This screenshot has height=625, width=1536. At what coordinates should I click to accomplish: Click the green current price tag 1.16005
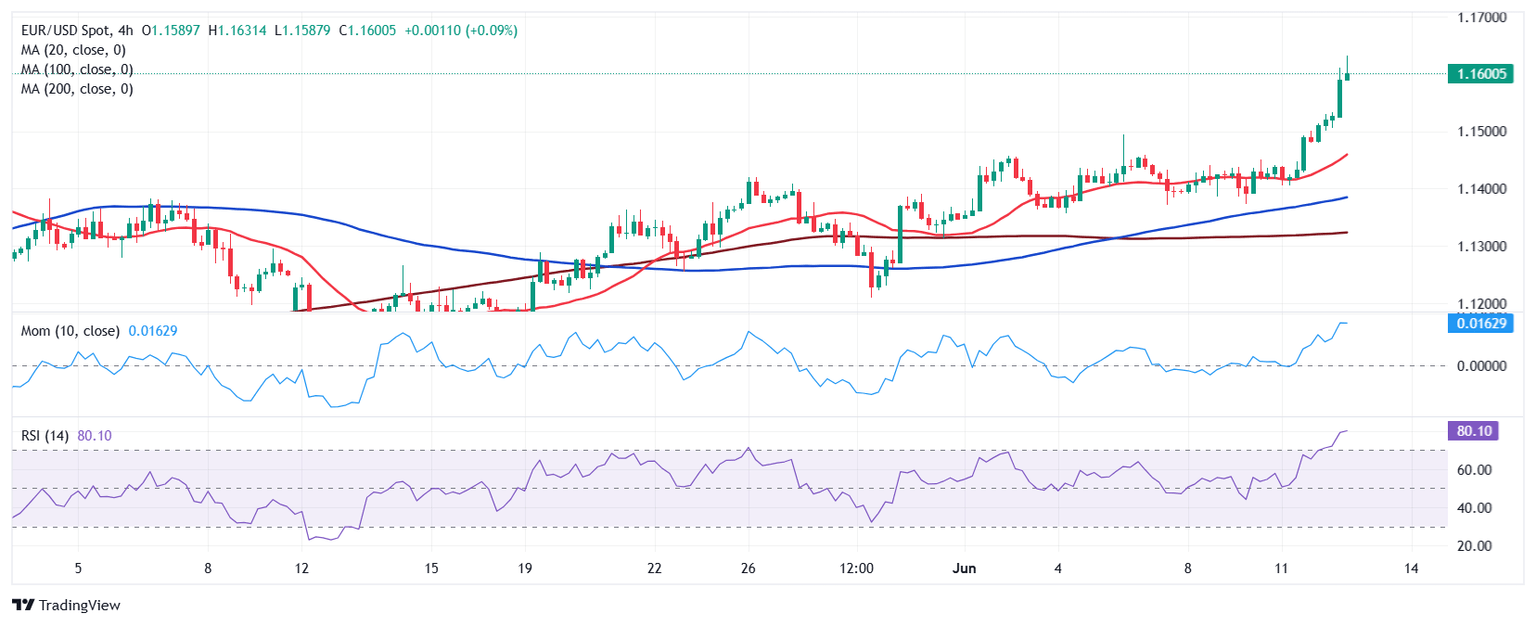click(1479, 73)
